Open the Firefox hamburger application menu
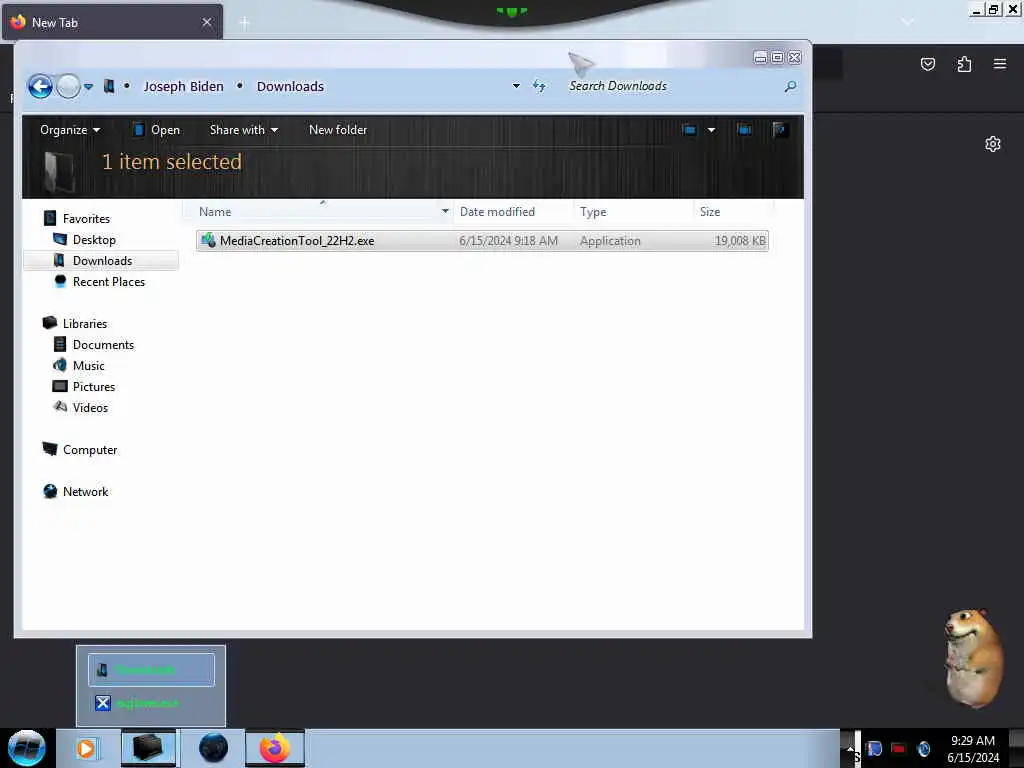This screenshot has width=1024, height=768. tap(1000, 64)
